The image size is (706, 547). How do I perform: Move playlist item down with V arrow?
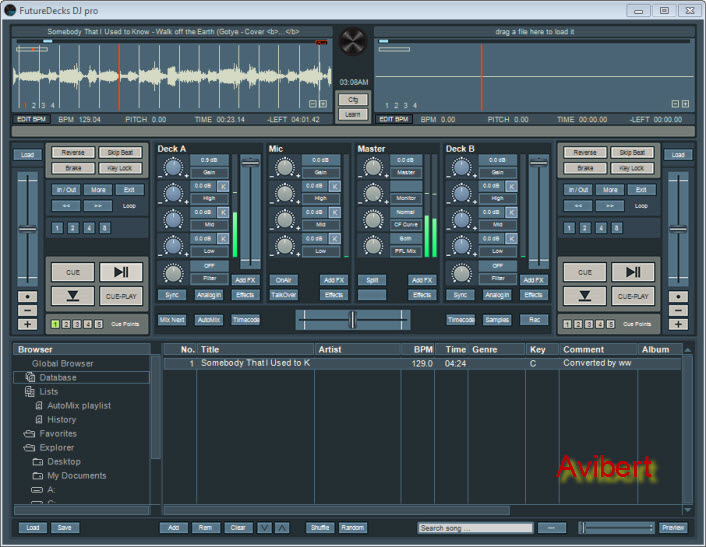coord(264,528)
